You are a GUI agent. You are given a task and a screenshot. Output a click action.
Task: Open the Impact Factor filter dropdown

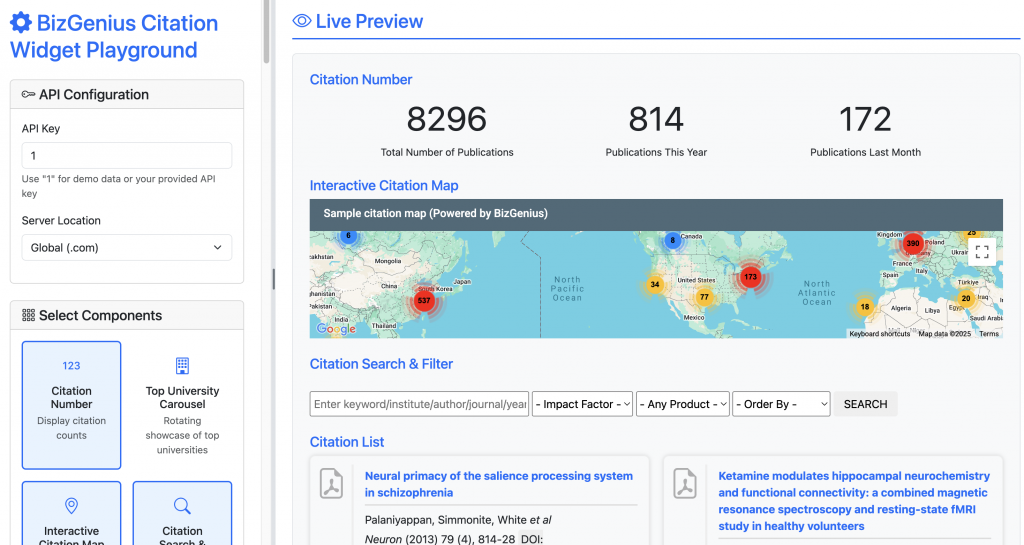(x=583, y=404)
